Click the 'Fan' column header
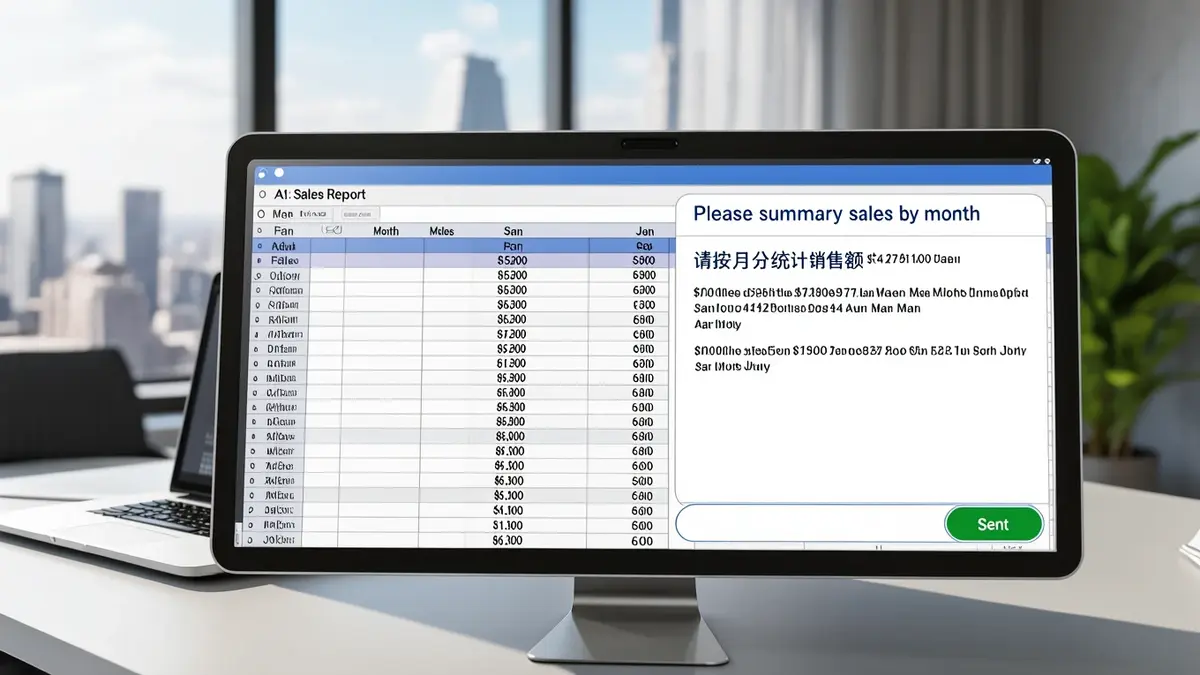This screenshot has width=1200, height=675. [x=284, y=230]
